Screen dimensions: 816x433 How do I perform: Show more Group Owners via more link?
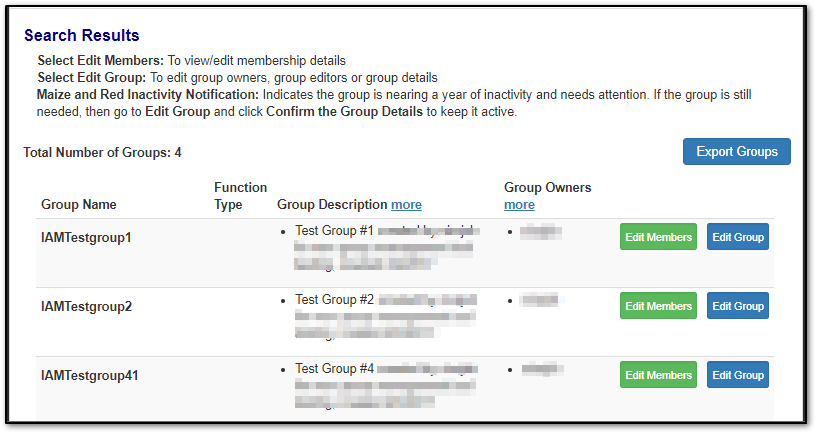click(x=519, y=205)
